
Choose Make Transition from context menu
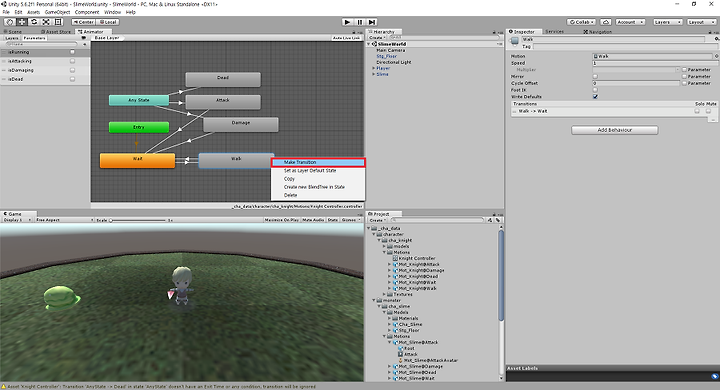pyautogui.click(x=318, y=162)
